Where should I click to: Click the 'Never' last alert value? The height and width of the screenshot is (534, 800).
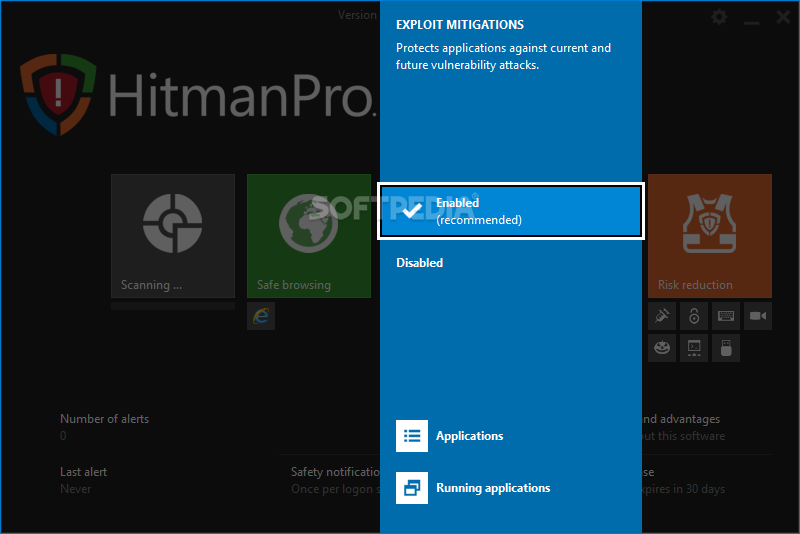76,489
